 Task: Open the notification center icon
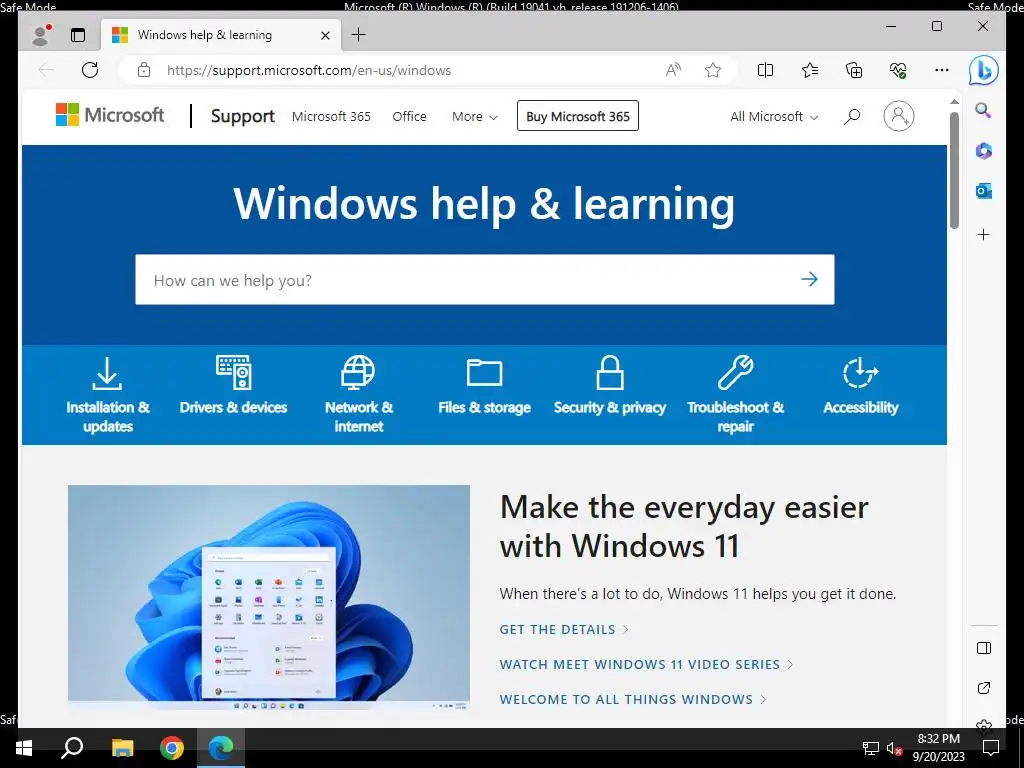pos(991,748)
